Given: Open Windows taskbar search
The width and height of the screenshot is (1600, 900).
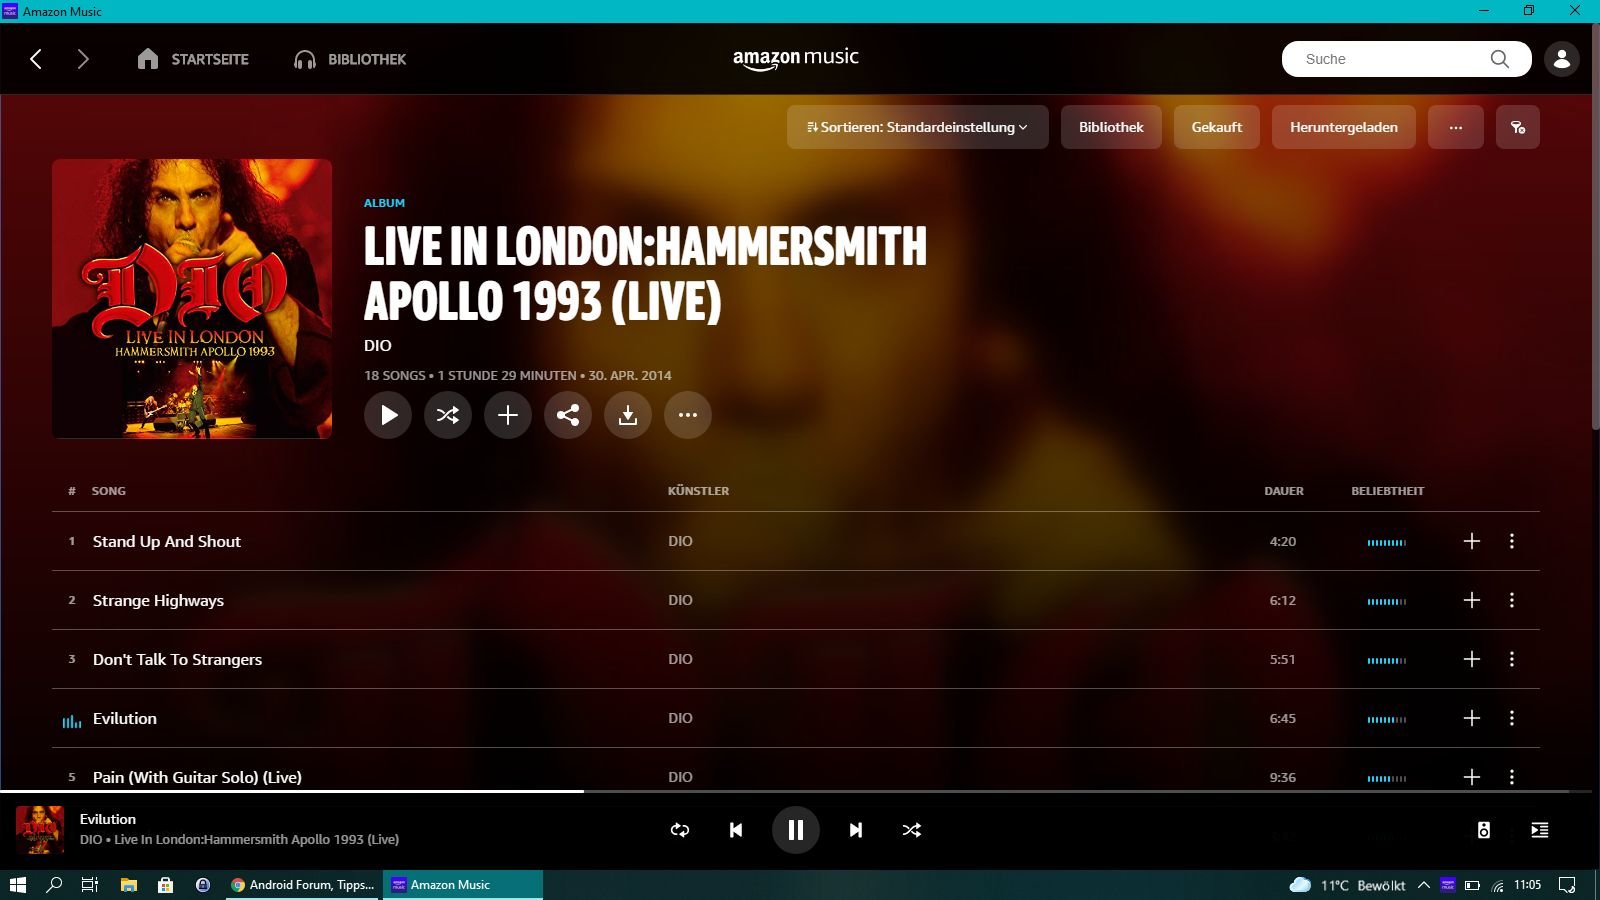Looking at the screenshot, I should (54, 885).
